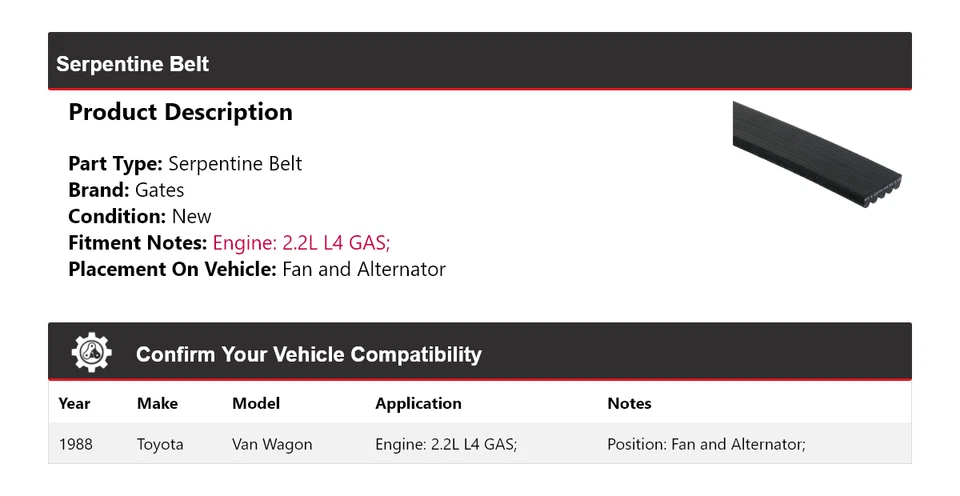Image resolution: width=960 pixels, height=496 pixels.
Task: Click the Confirm Your Vehicle Compatibility heading
Action: click(308, 354)
